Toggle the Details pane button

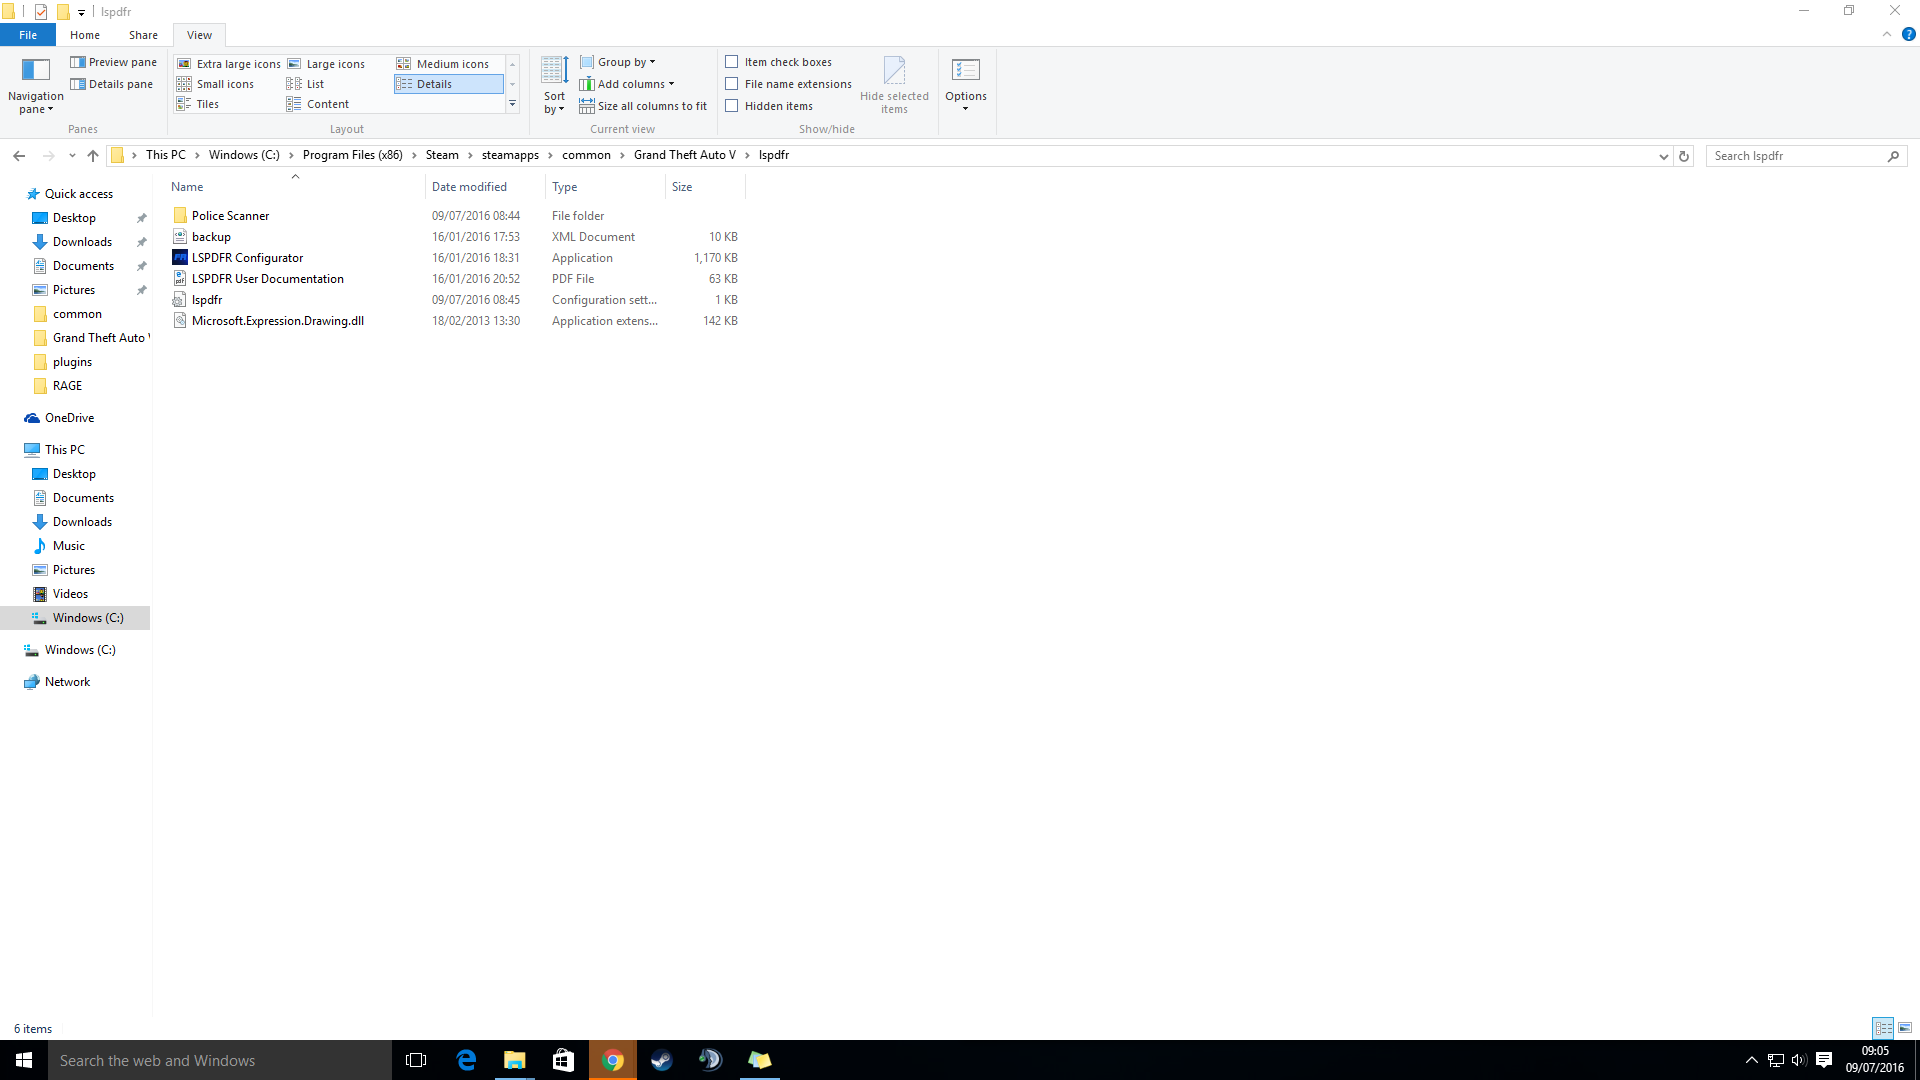(111, 84)
